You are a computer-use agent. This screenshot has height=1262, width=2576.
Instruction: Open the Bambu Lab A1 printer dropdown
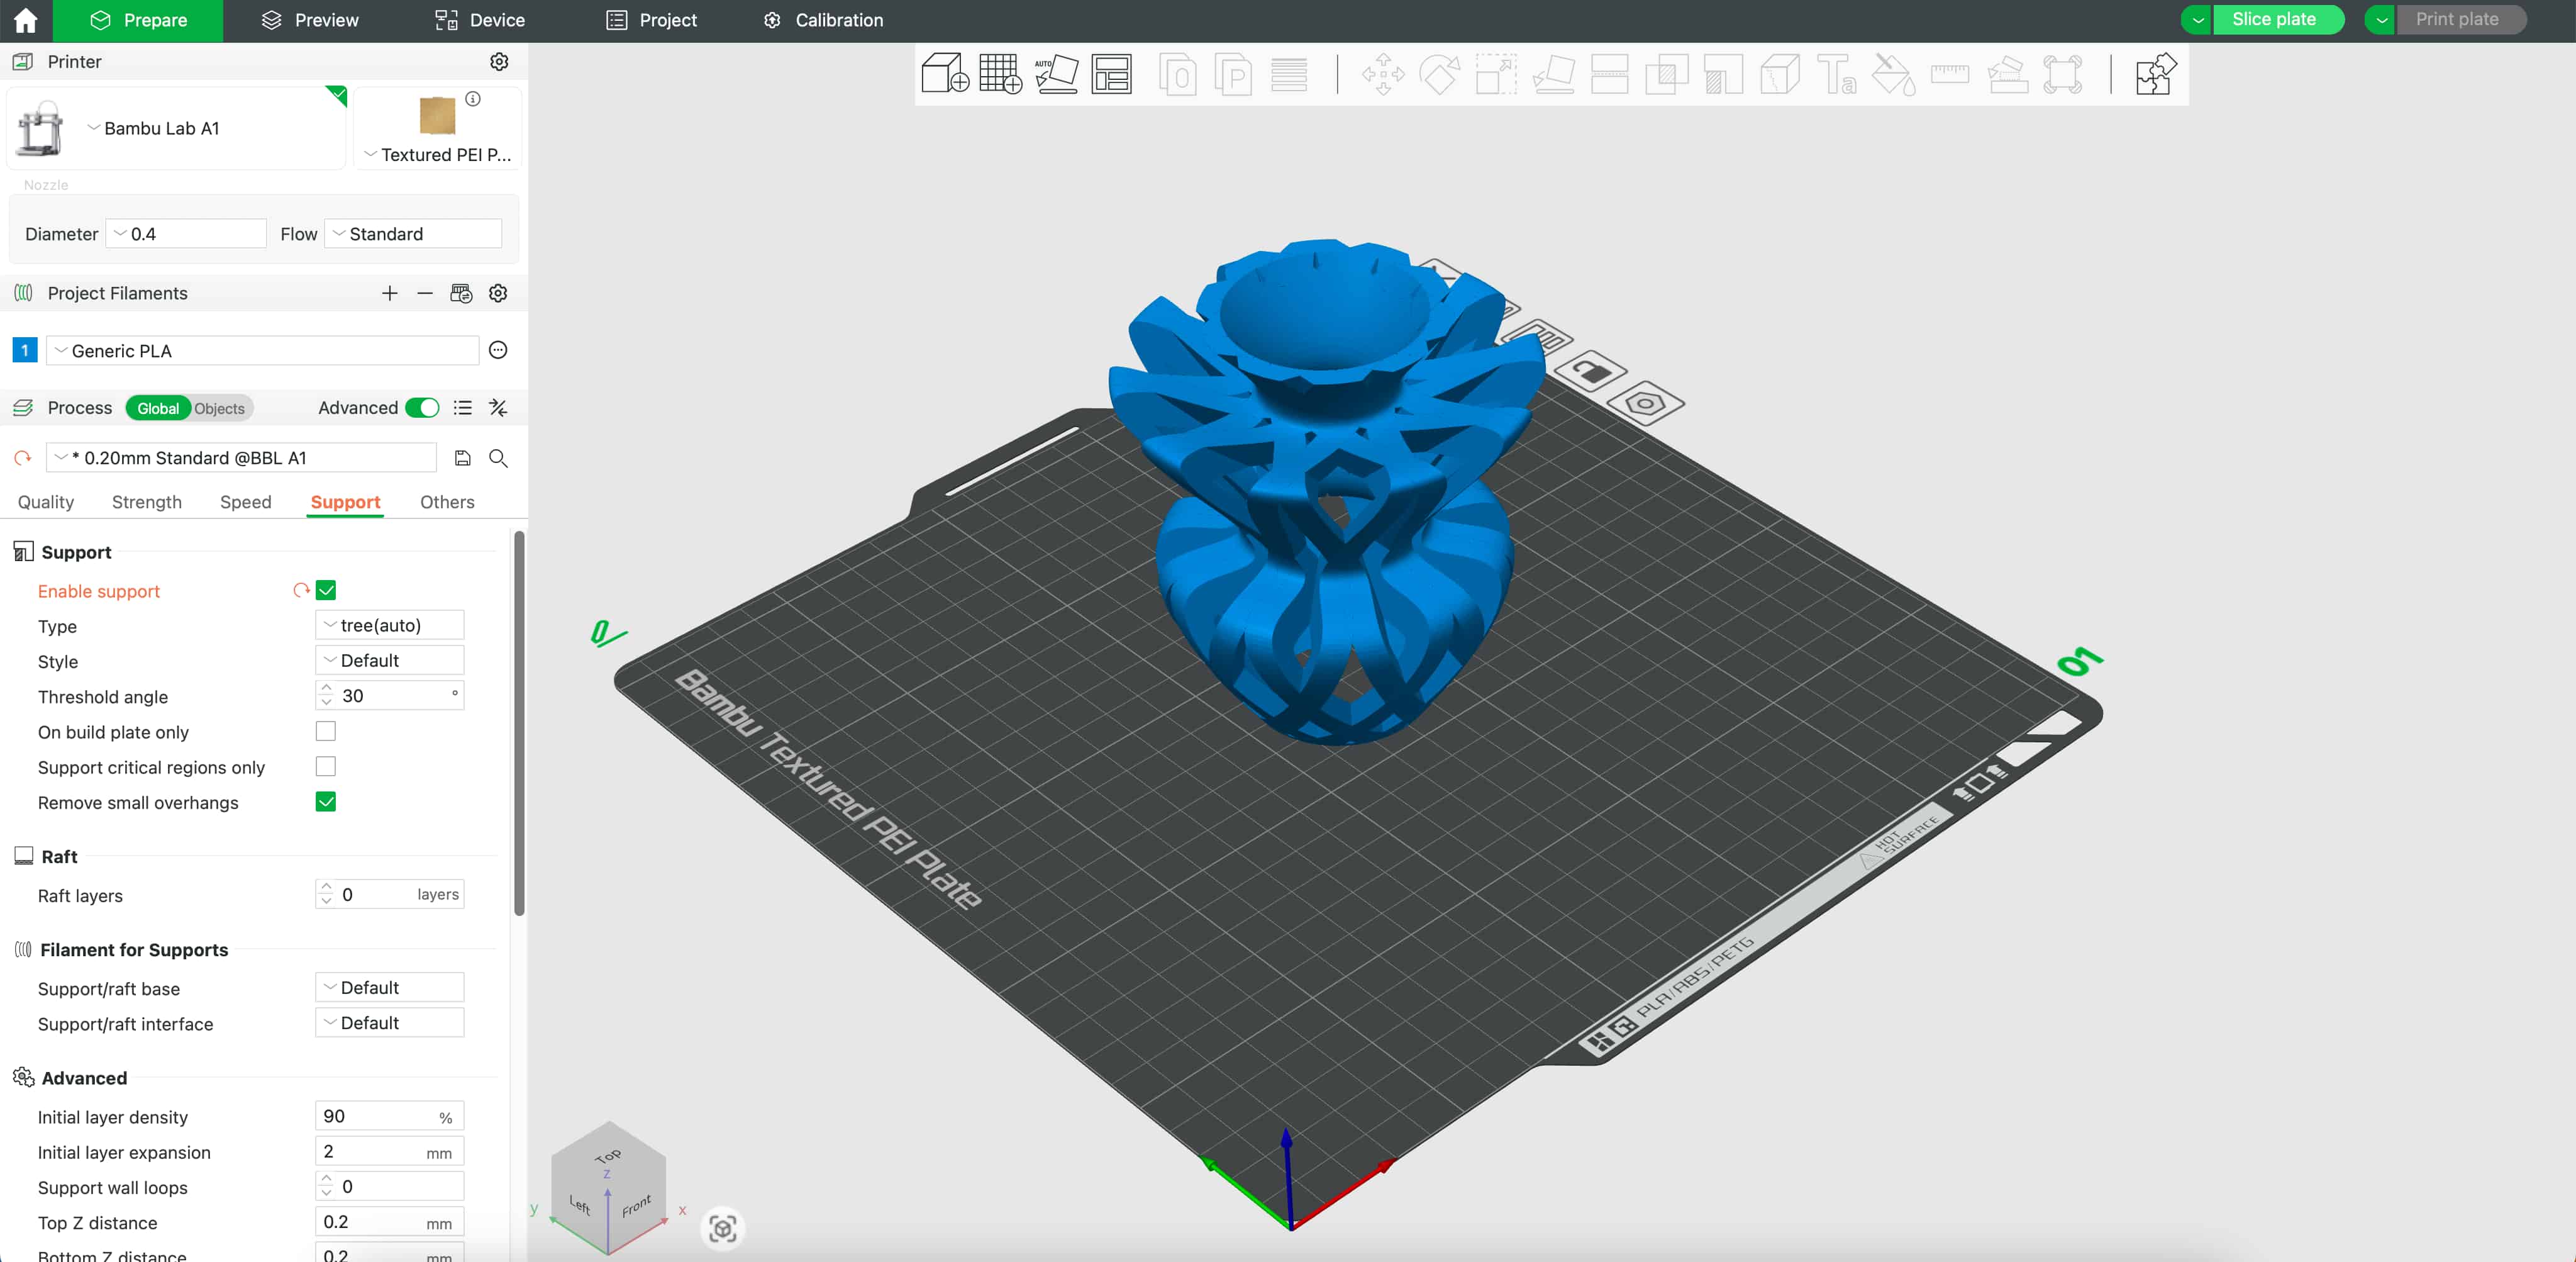(x=176, y=128)
